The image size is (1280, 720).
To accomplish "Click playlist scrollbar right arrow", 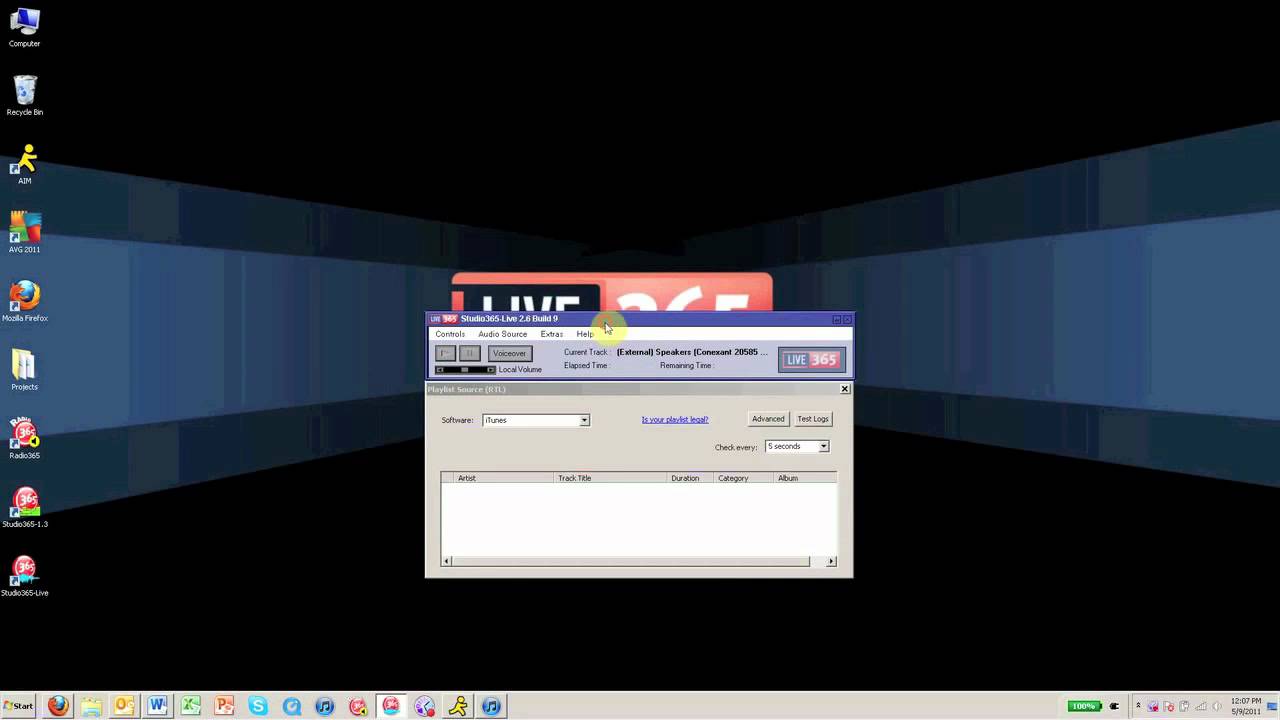I will pos(831,561).
